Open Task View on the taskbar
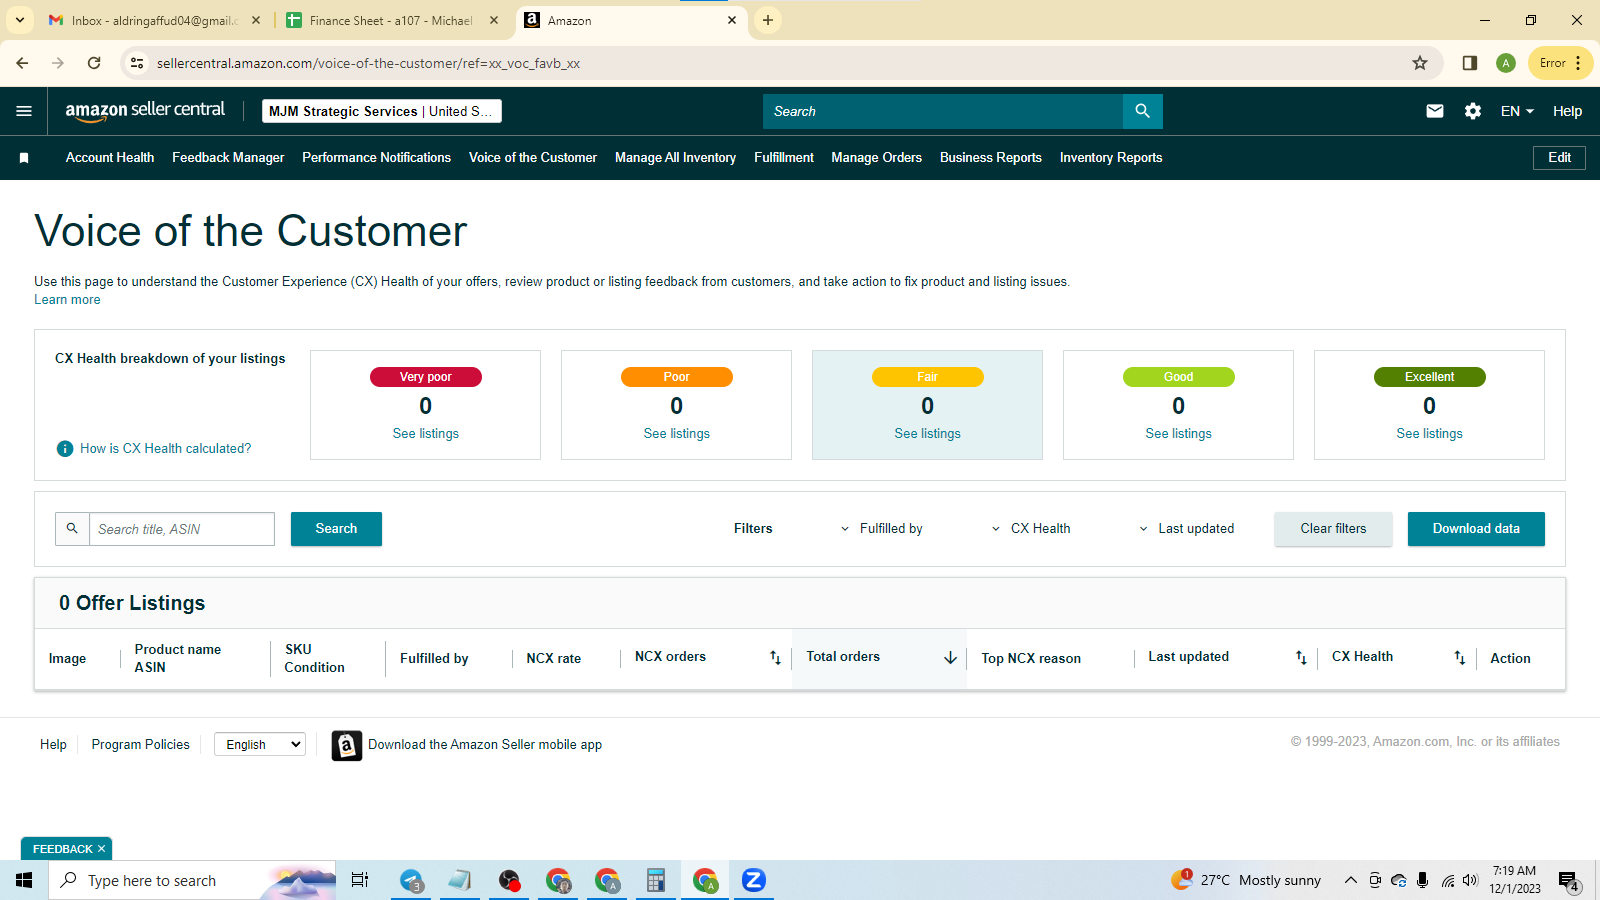Image resolution: width=1600 pixels, height=900 pixels. [x=360, y=880]
